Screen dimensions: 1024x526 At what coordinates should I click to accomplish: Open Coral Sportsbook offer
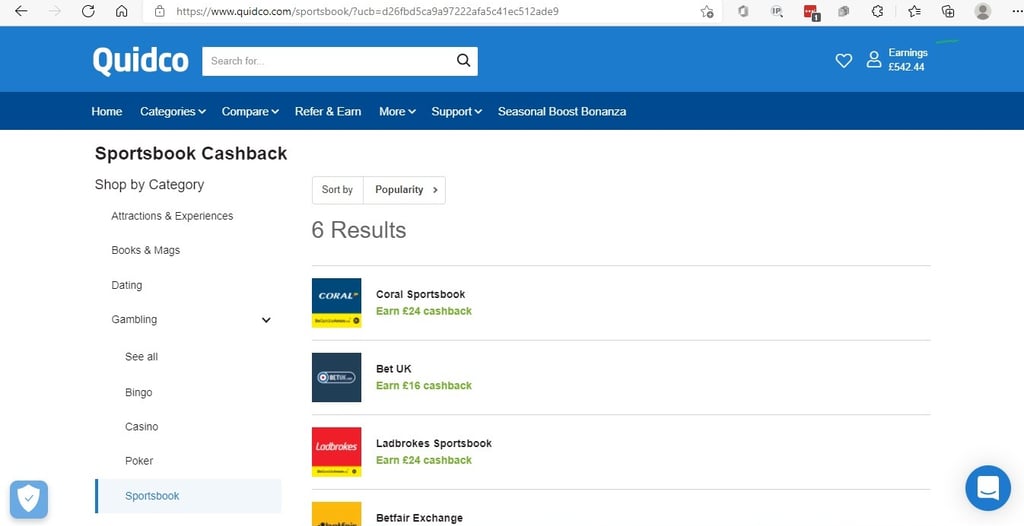click(x=421, y=295)
